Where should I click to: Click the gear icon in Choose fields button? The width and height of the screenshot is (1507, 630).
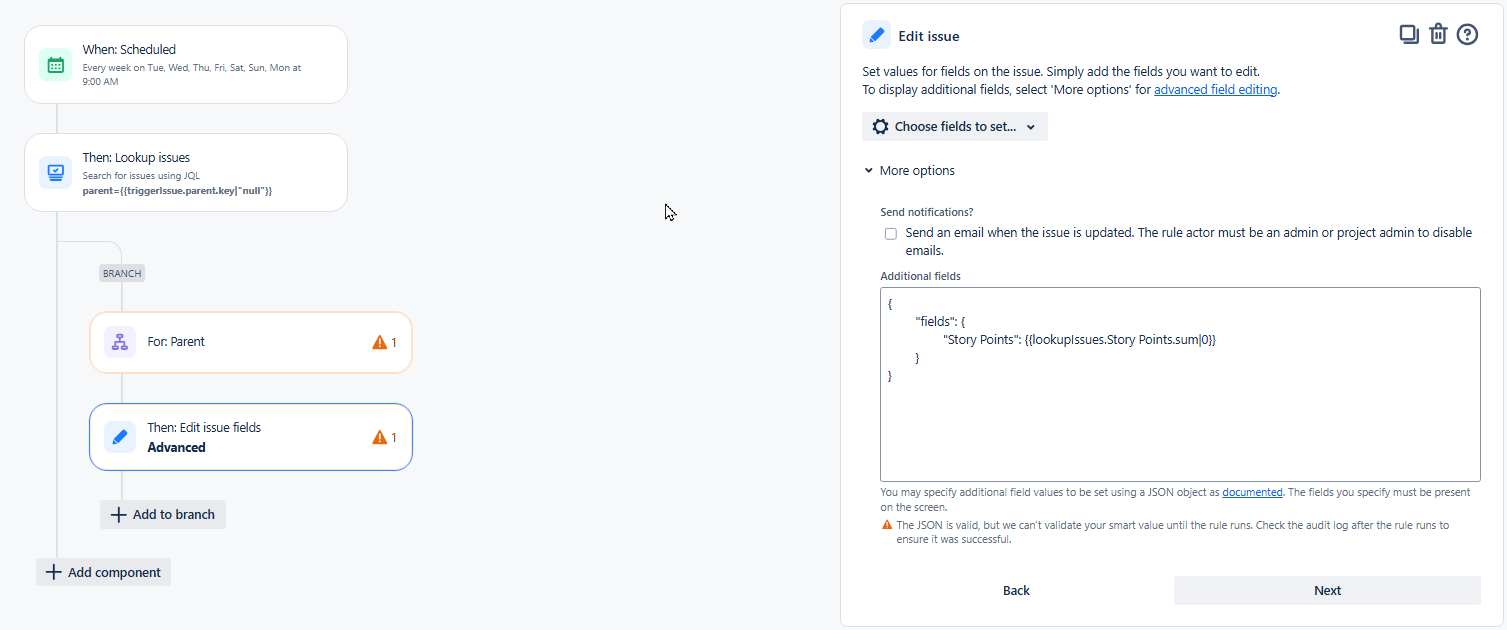pos(880,127)
